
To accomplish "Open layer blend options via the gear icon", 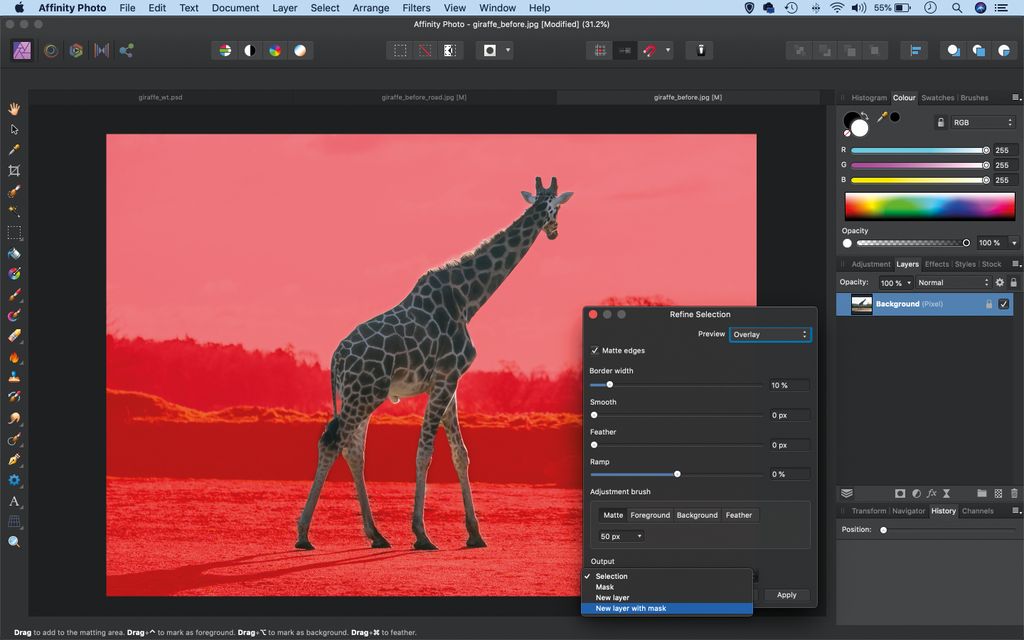I will pyautogui.click(x=998, y=282).
